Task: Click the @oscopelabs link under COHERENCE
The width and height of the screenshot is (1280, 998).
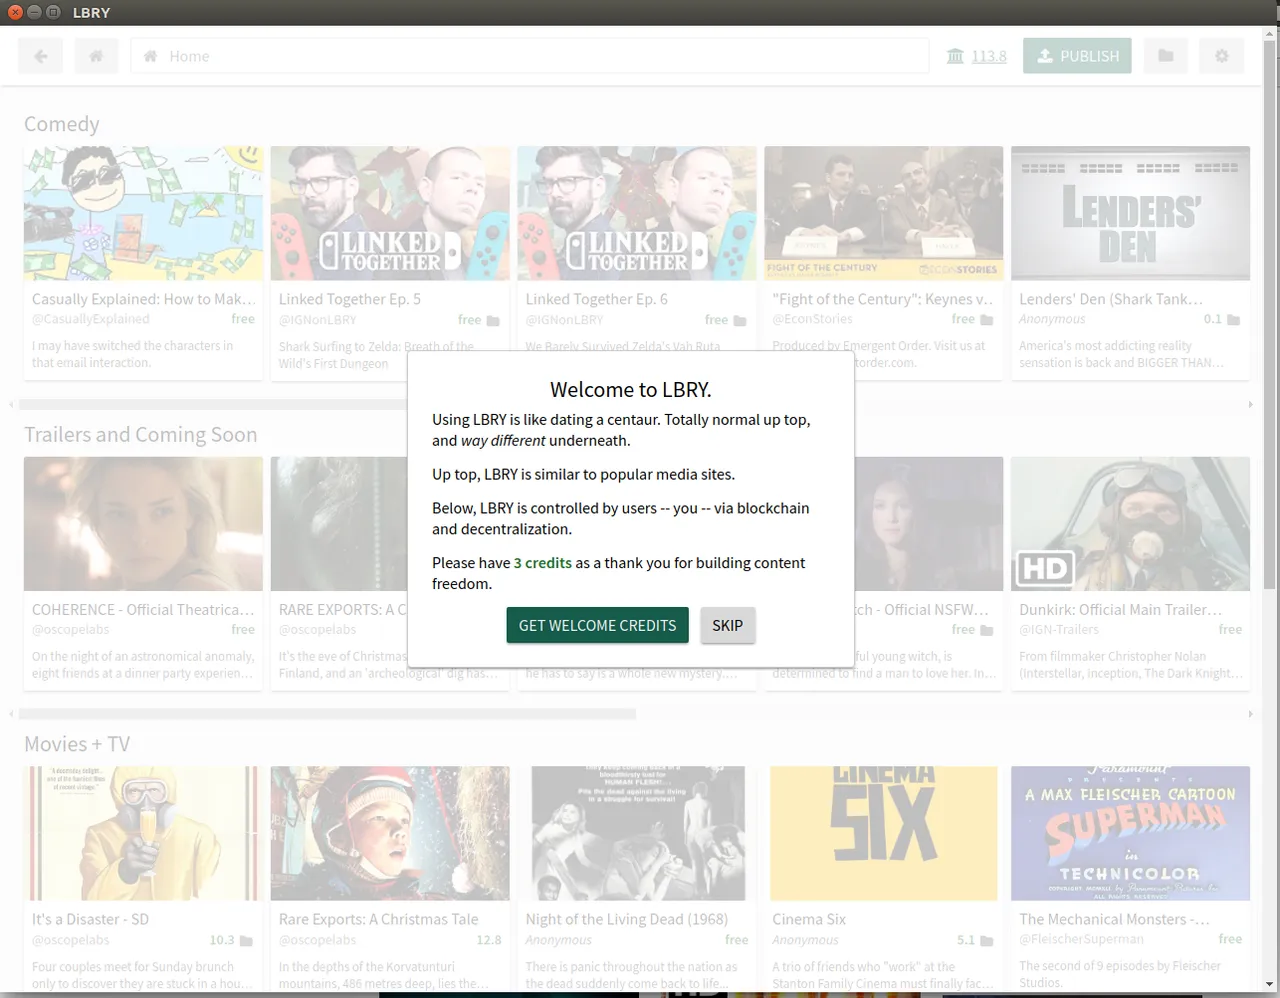Action: [71, 630]
